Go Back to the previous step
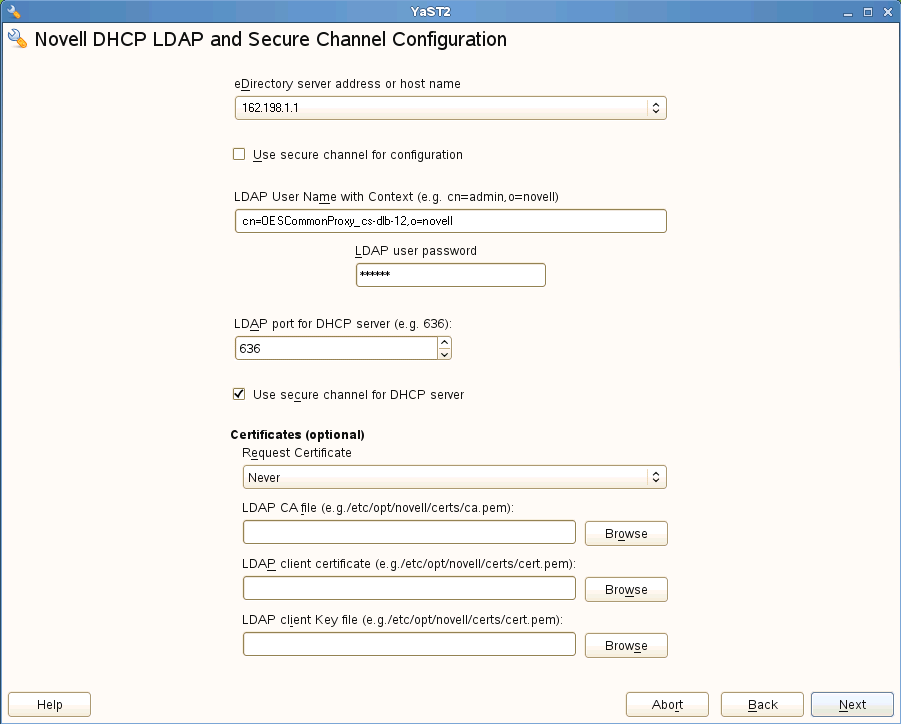 pyautogui.click(x=763, y=704)
